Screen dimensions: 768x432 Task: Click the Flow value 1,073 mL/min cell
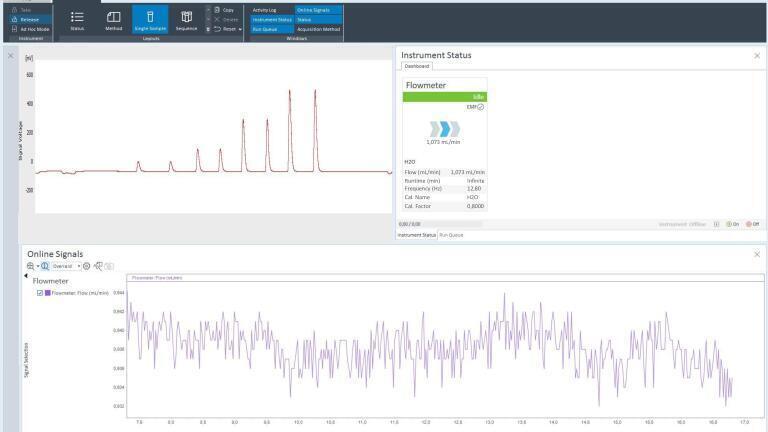(x=467, y=172)
